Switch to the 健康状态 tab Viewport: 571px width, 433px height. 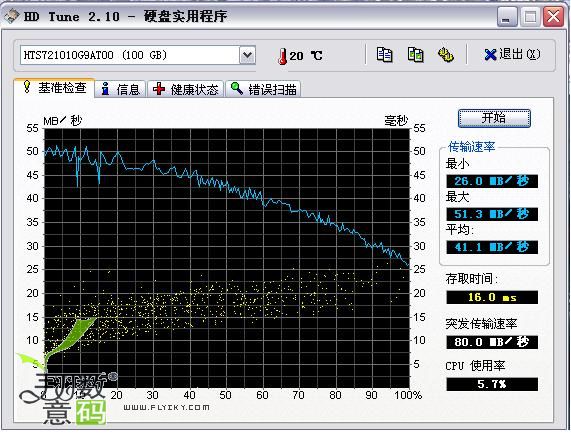click(185, 89)
